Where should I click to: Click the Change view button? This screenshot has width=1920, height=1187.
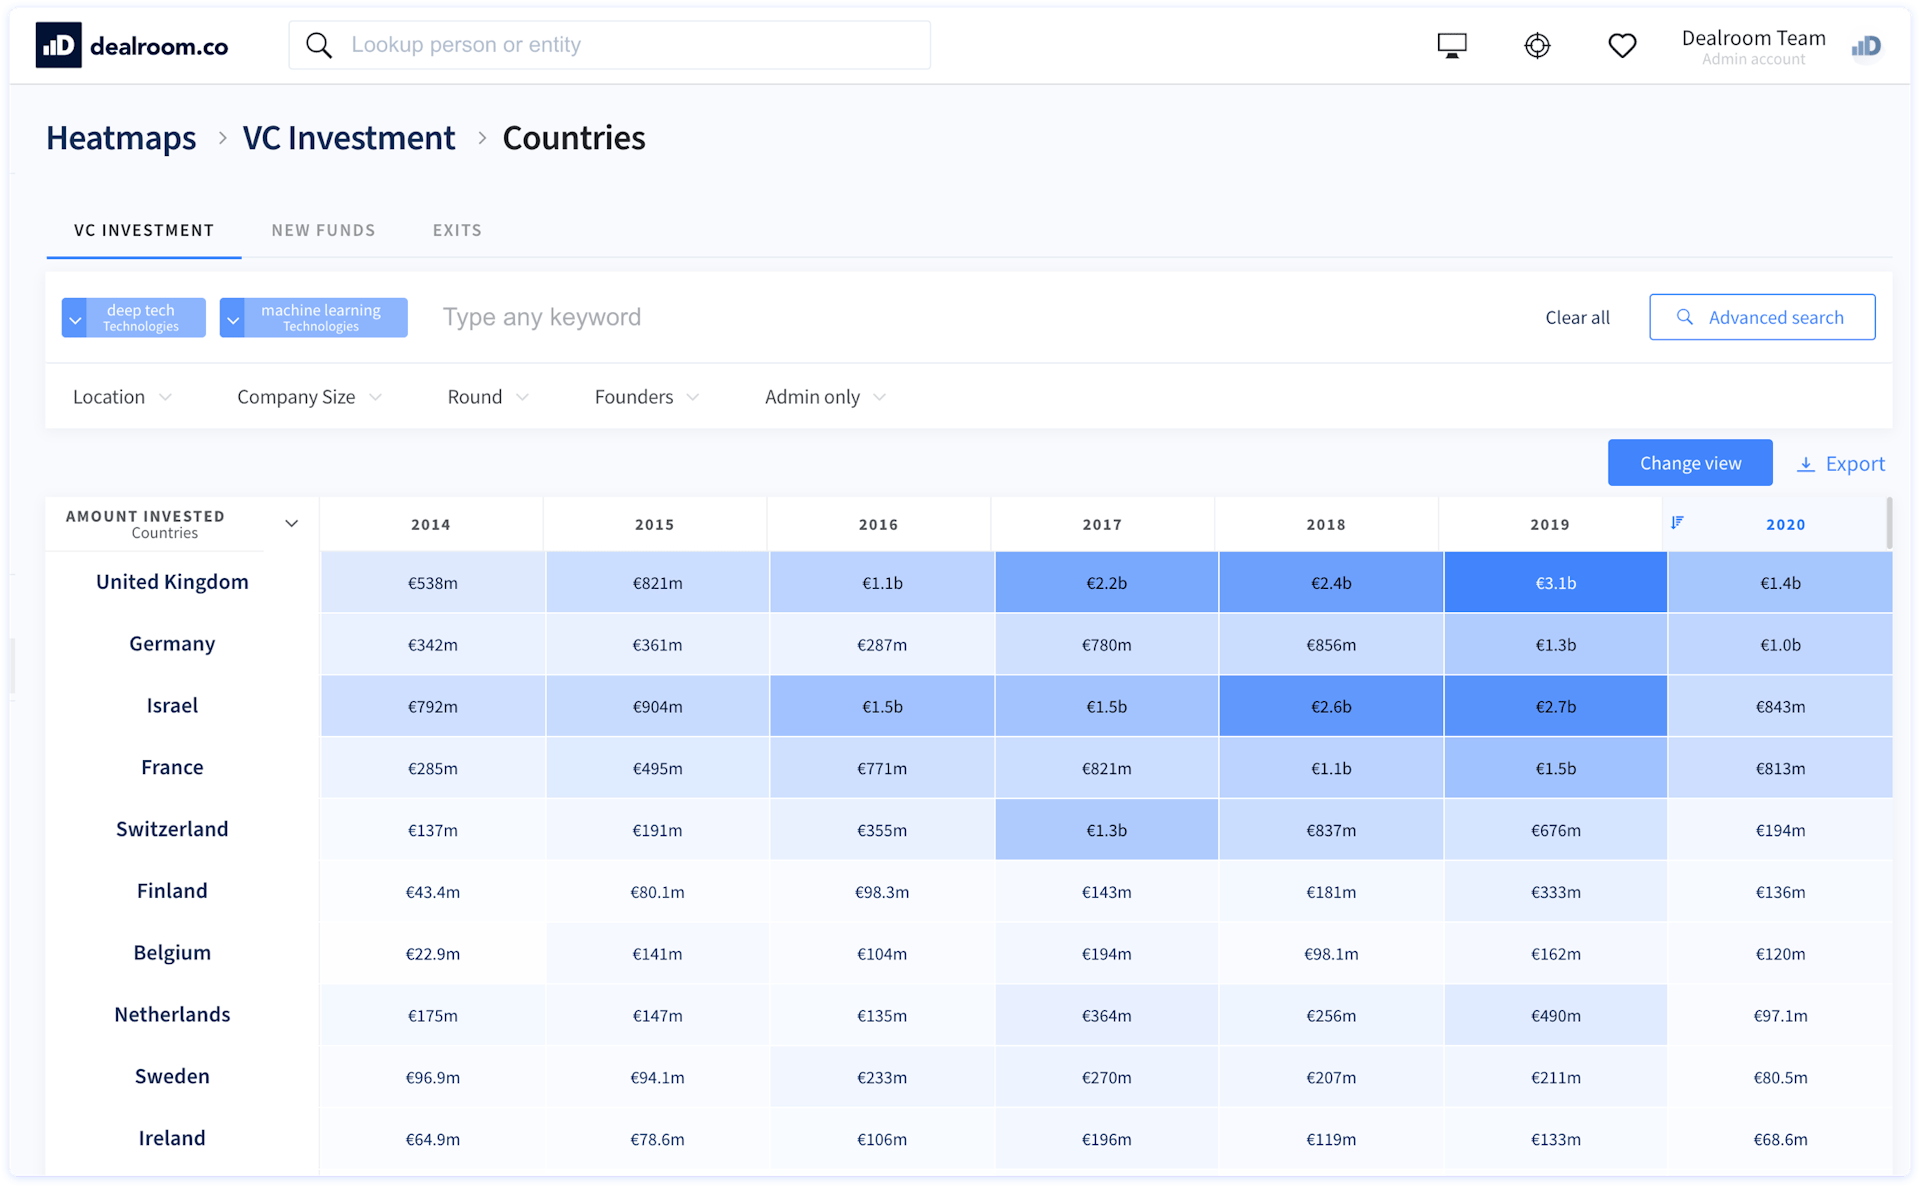[x=1690, y=462]
